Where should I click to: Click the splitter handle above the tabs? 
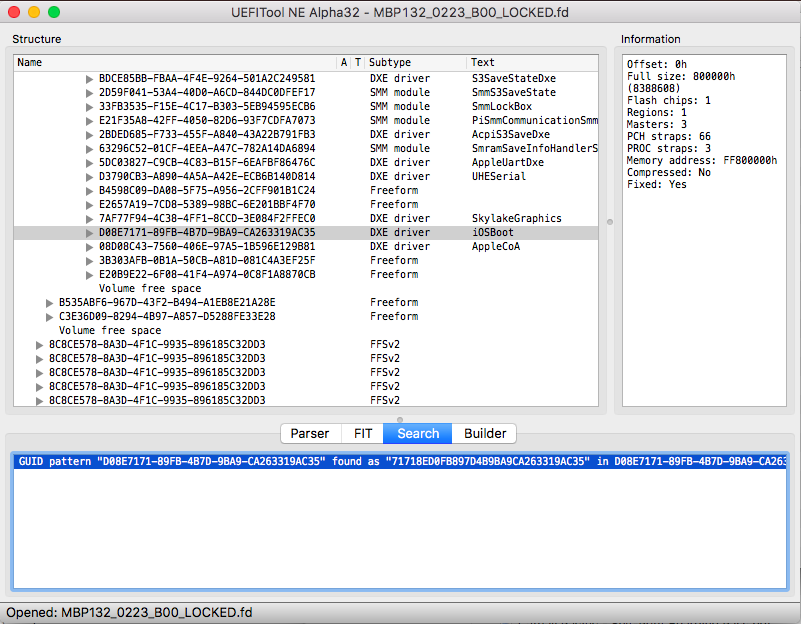[400, 420]
